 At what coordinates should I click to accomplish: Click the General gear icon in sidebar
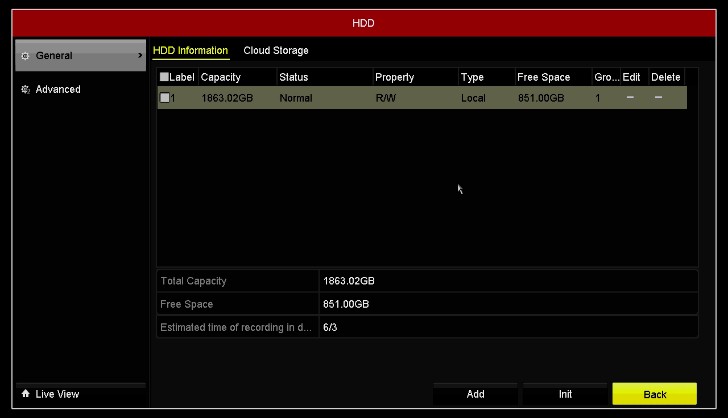point(25,56)
